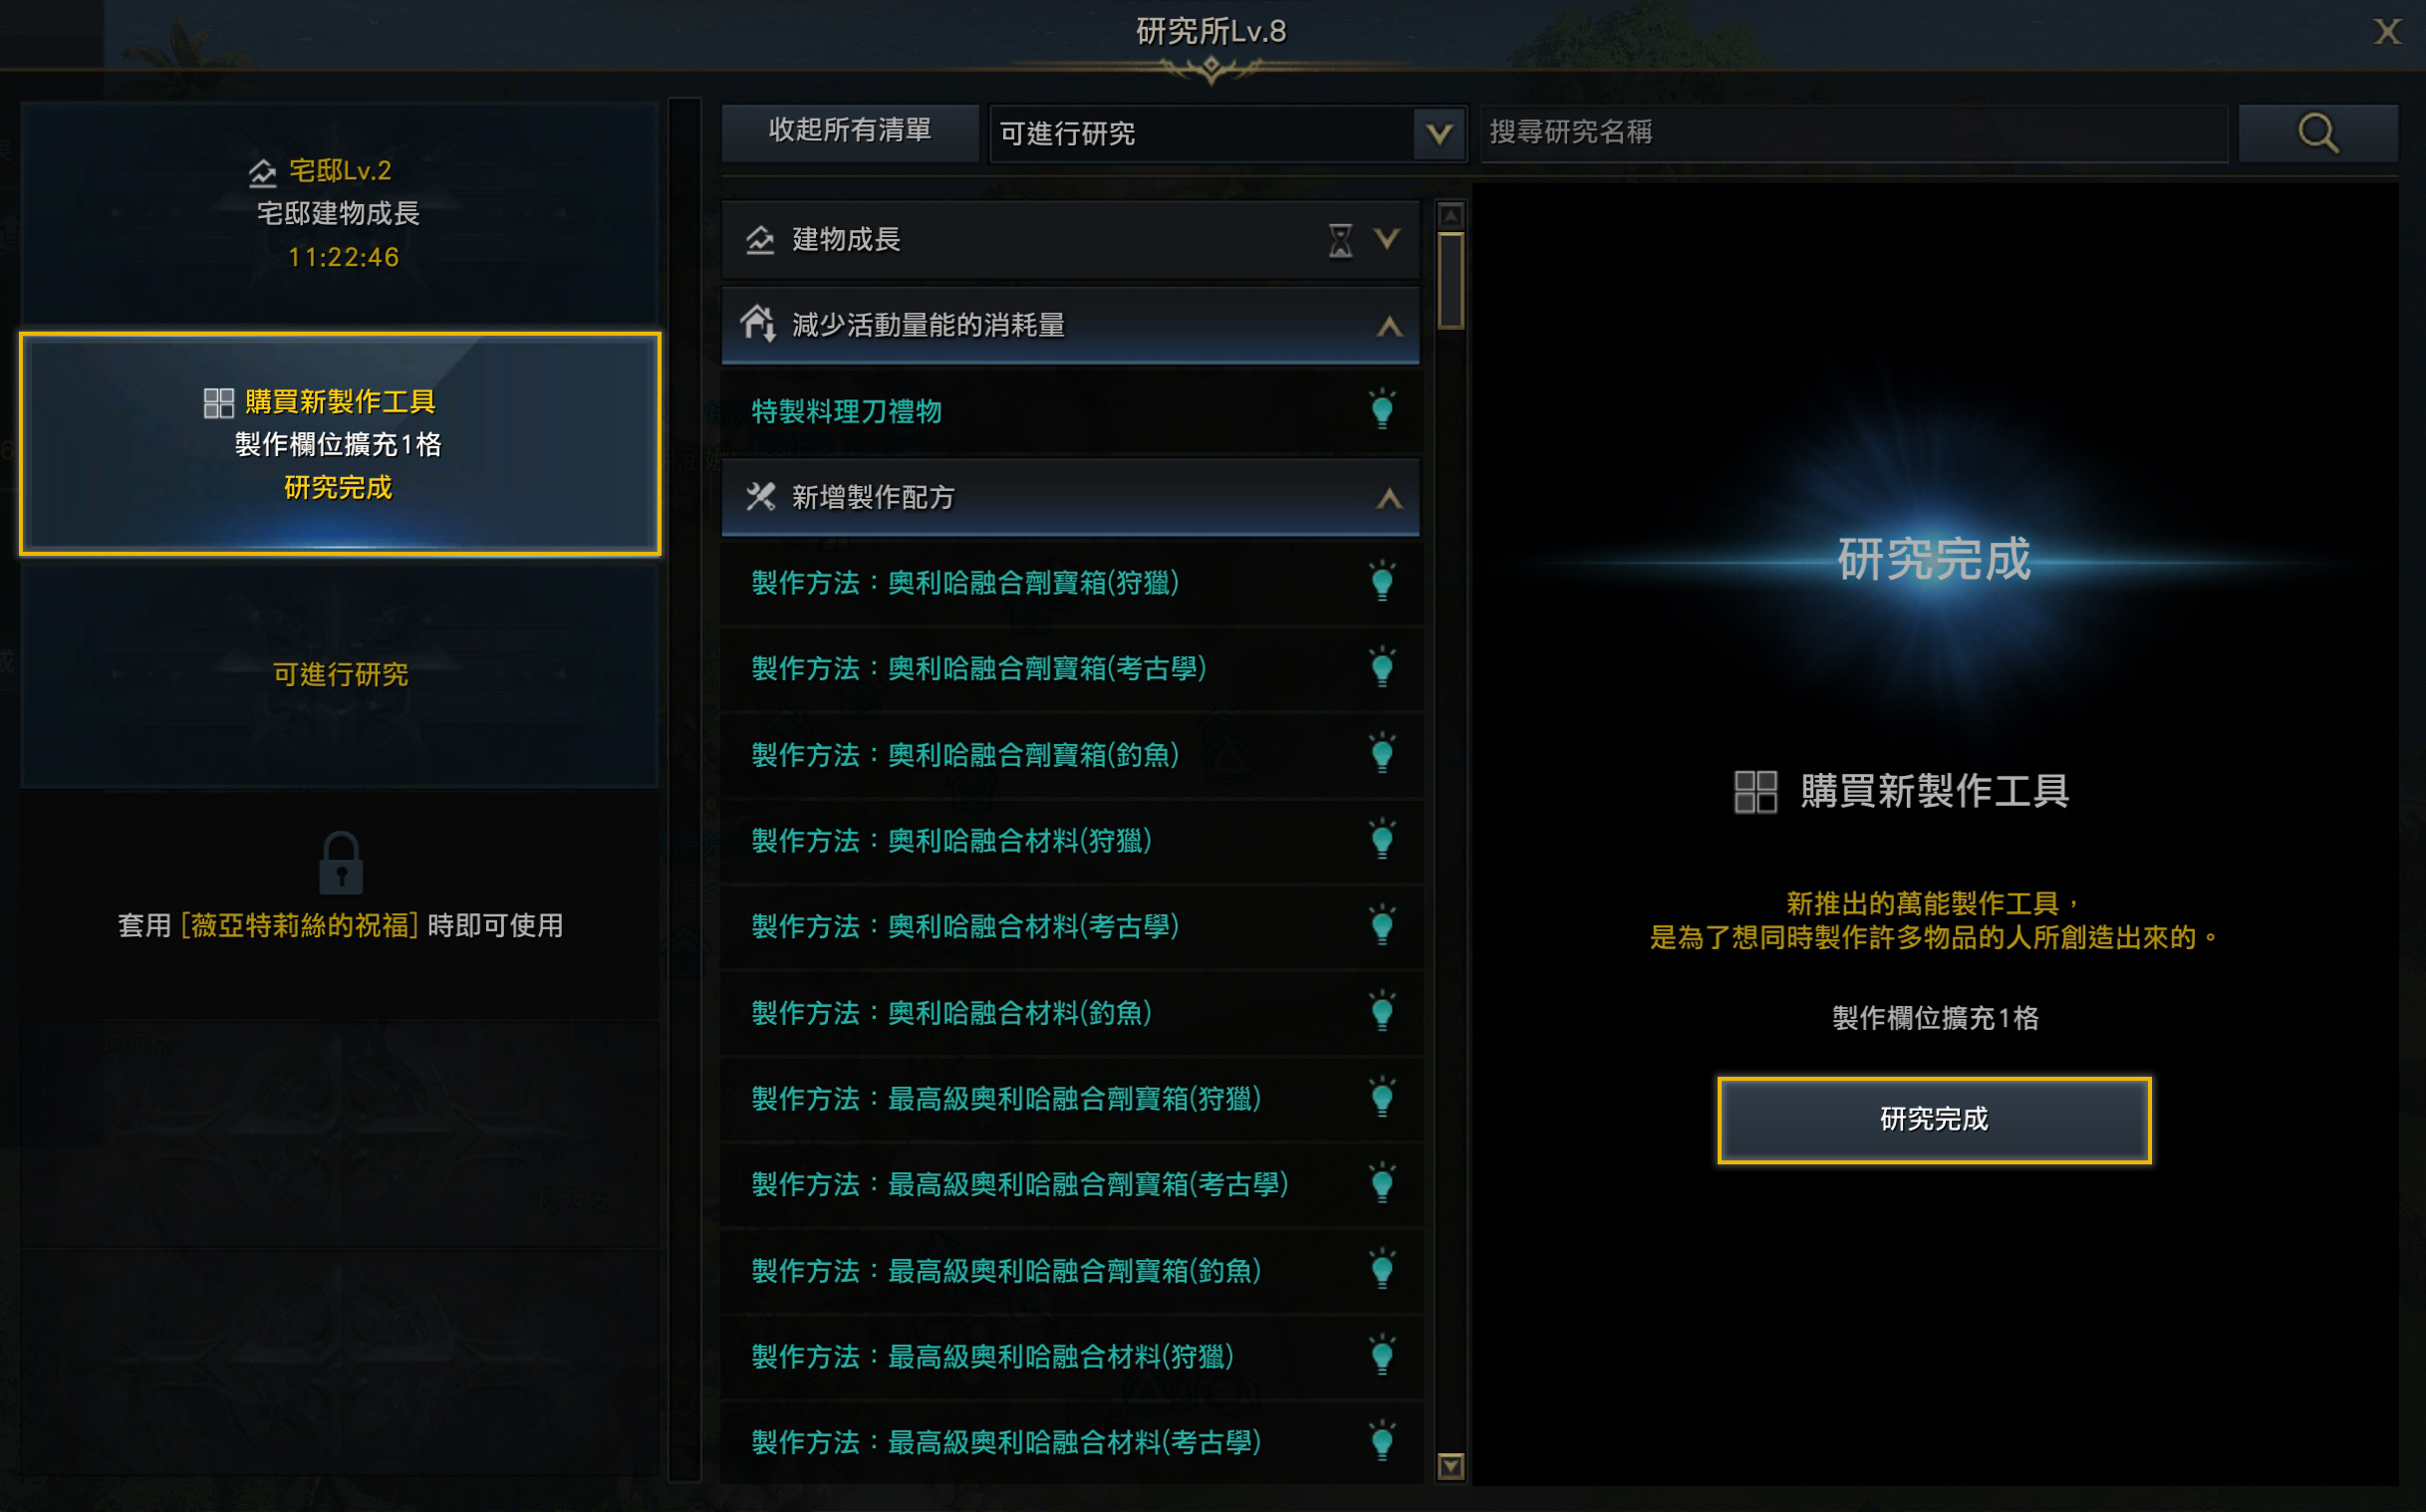Click lightbulb icon for 最高級奧利哈融合劑寶箱(考古學)

[1382, 1184]
